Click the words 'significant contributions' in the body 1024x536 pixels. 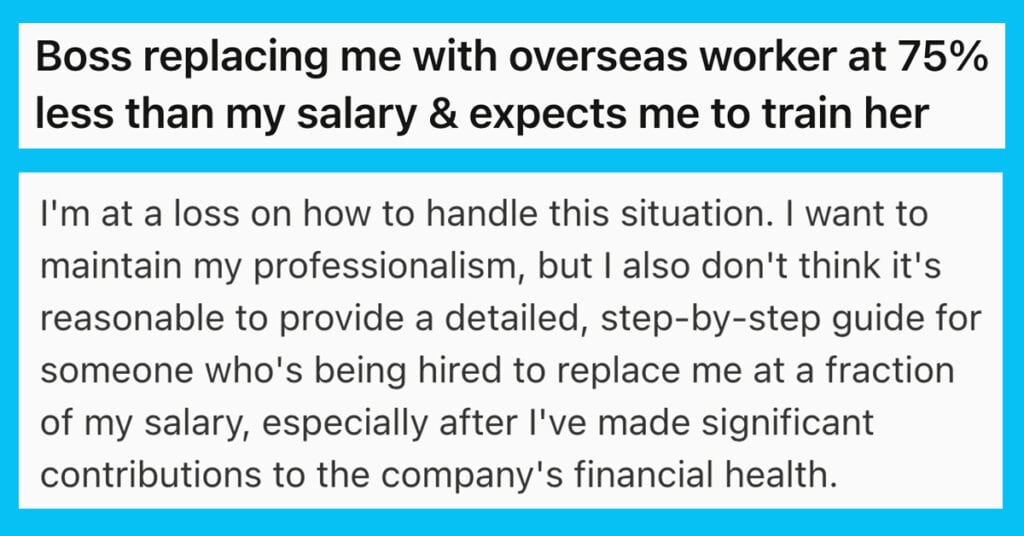pos(457,449)
